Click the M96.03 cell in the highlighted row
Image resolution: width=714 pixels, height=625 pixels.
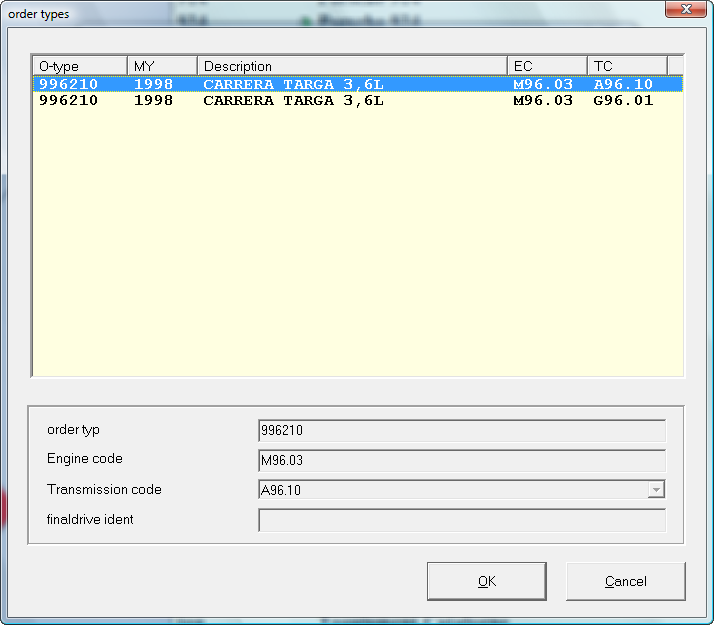click(543, 84)
